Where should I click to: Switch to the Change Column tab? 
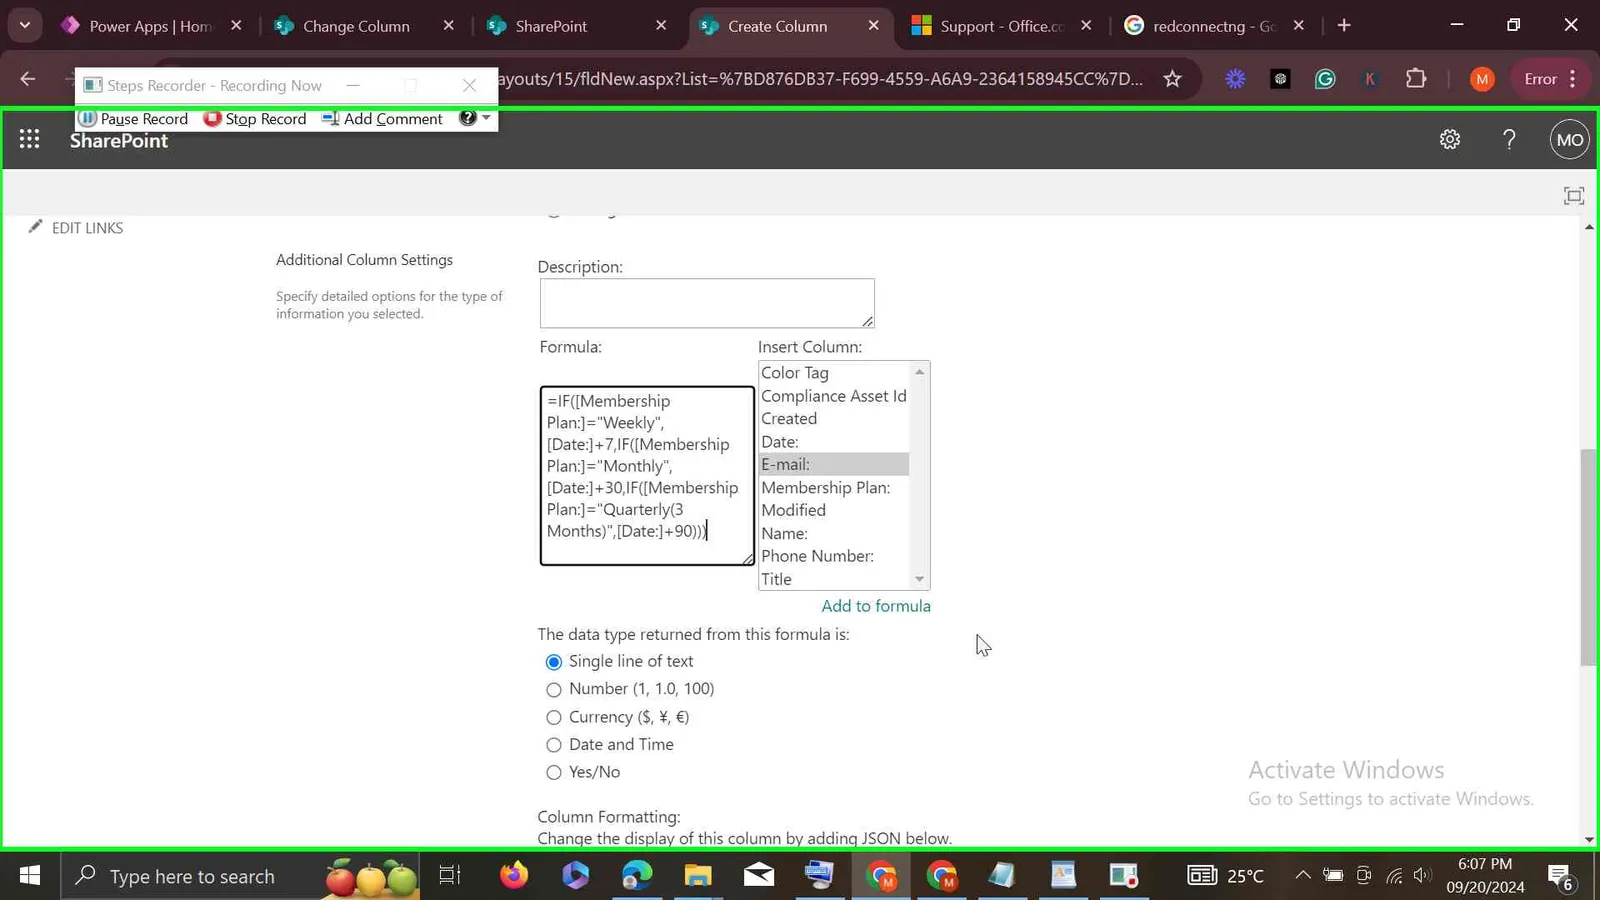click(x=356, y=26)
